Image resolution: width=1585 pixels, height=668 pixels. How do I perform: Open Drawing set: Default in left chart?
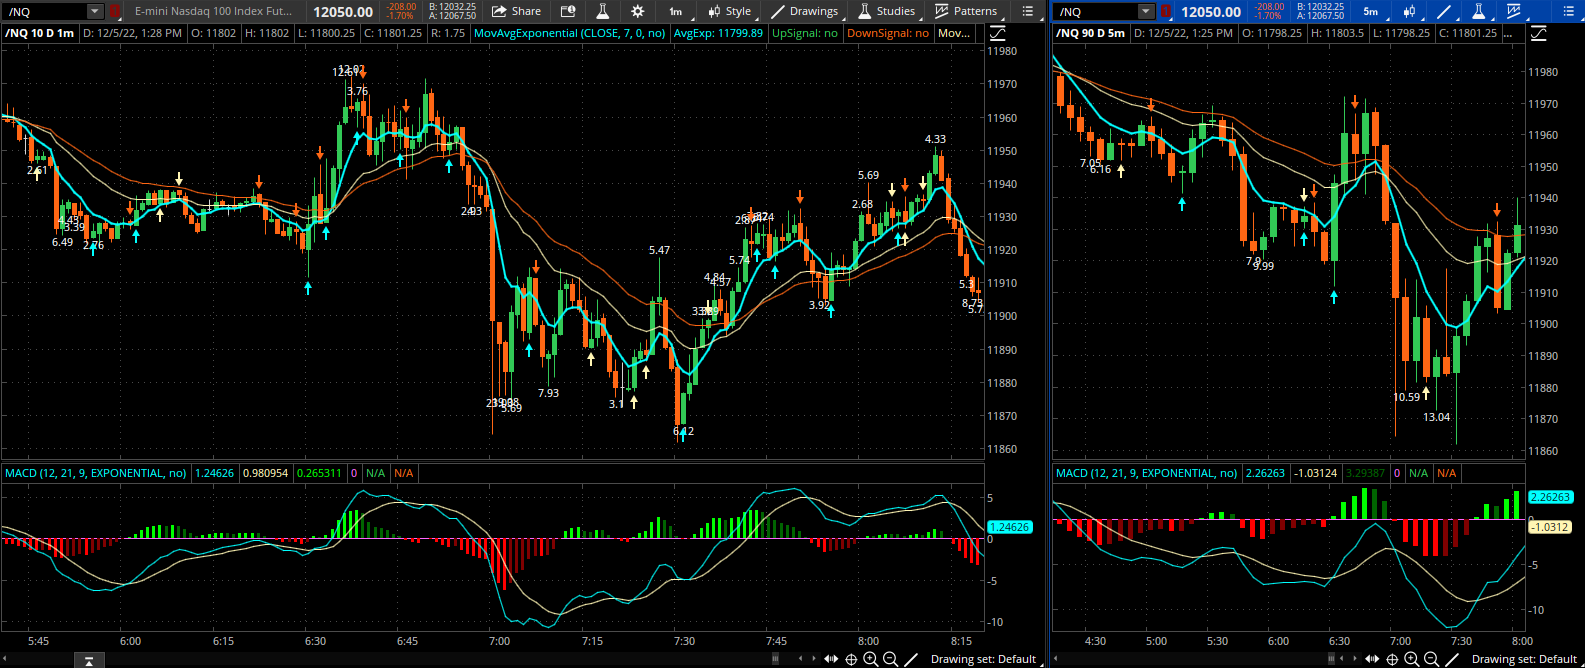tap(983, 658)
